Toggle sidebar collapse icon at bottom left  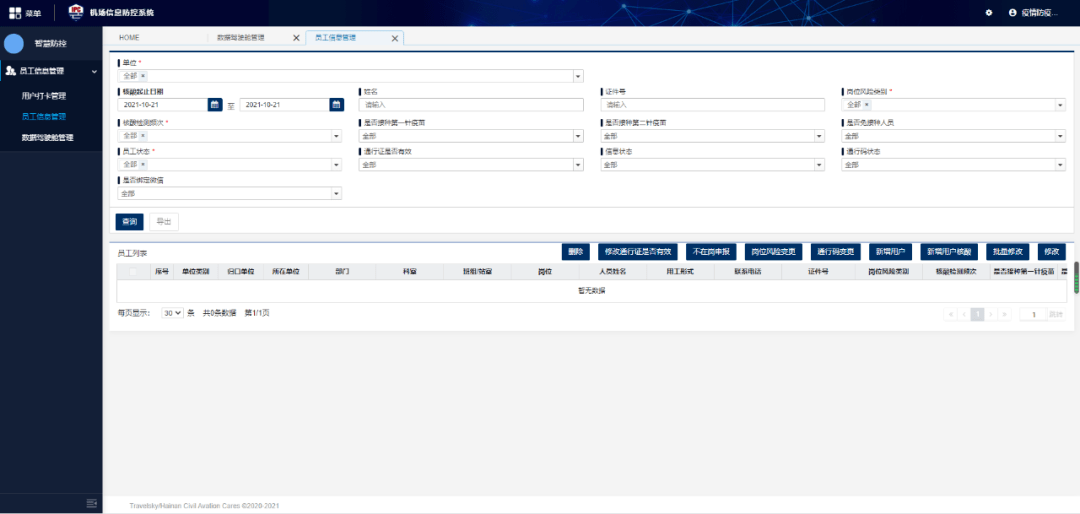pos(91,503)
